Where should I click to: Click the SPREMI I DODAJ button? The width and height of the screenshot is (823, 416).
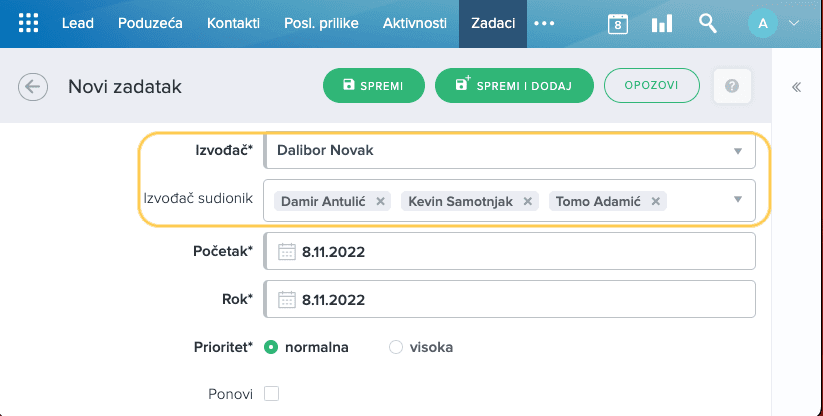click(514, 86)
